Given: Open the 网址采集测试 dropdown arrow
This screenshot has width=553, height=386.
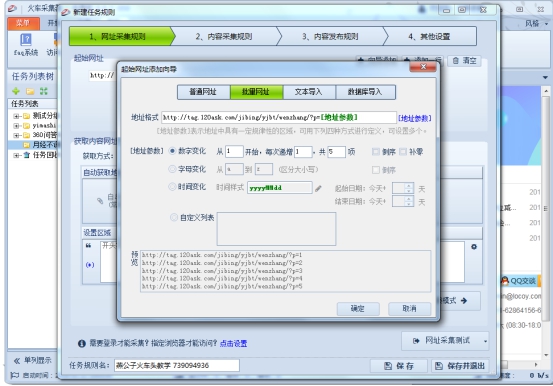Looking at the screenshot, I should point(485,341).
